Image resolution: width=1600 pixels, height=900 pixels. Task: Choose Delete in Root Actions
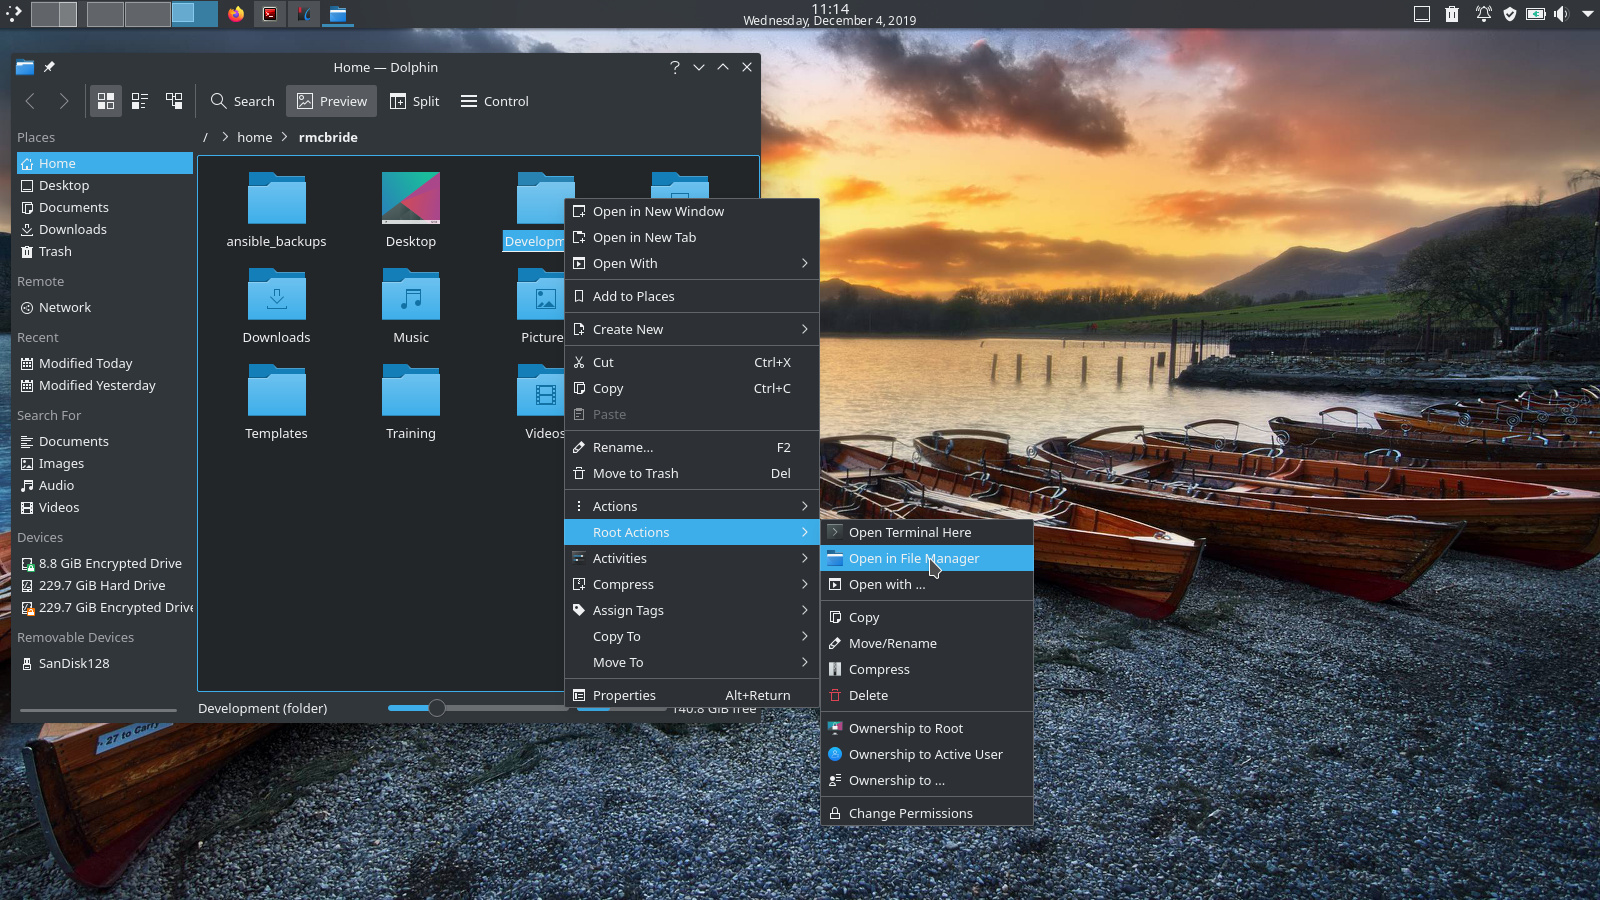pos(927,695)
